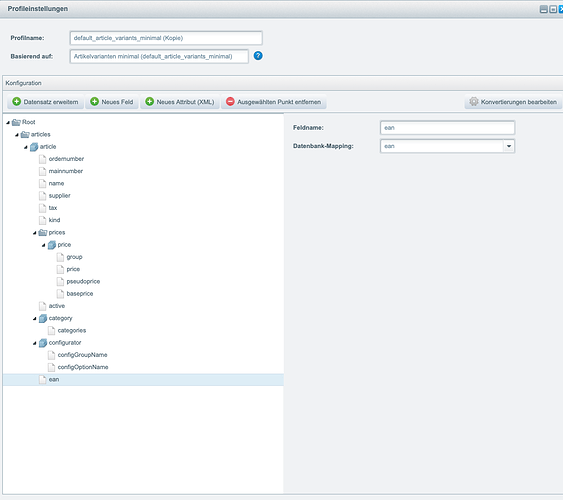Click the category cube icon
This screenshot has height=500, width=563.
pyautogui.click(x=43, y=318)
